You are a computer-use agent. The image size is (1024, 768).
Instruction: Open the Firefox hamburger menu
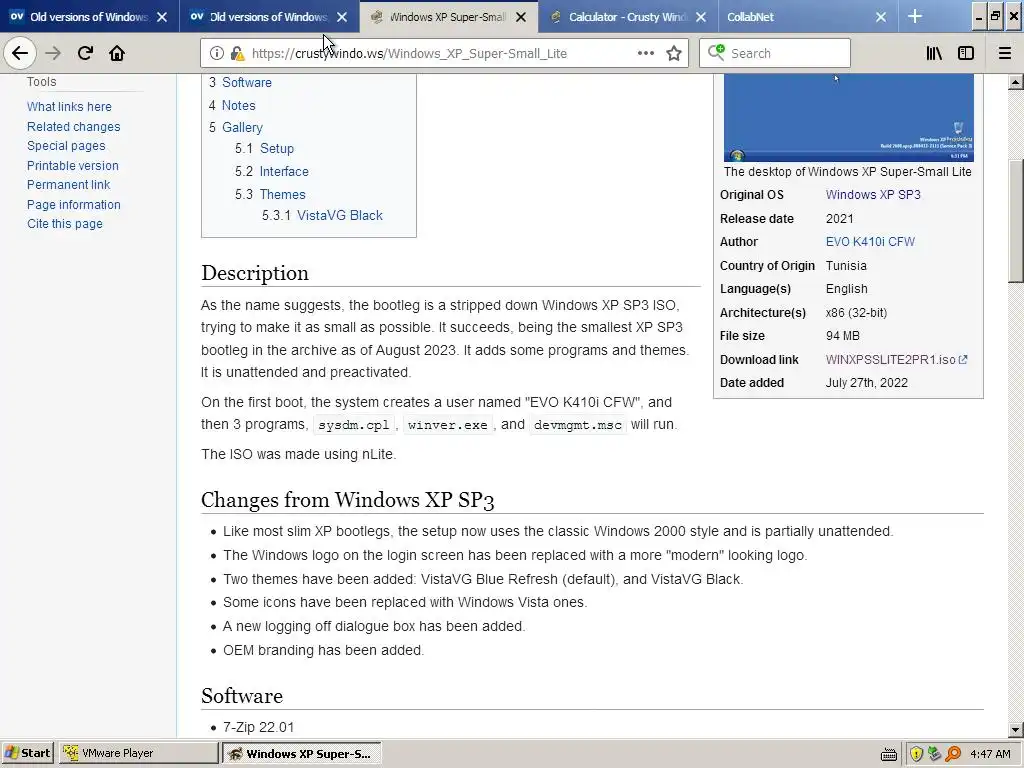click(1005, 54)
